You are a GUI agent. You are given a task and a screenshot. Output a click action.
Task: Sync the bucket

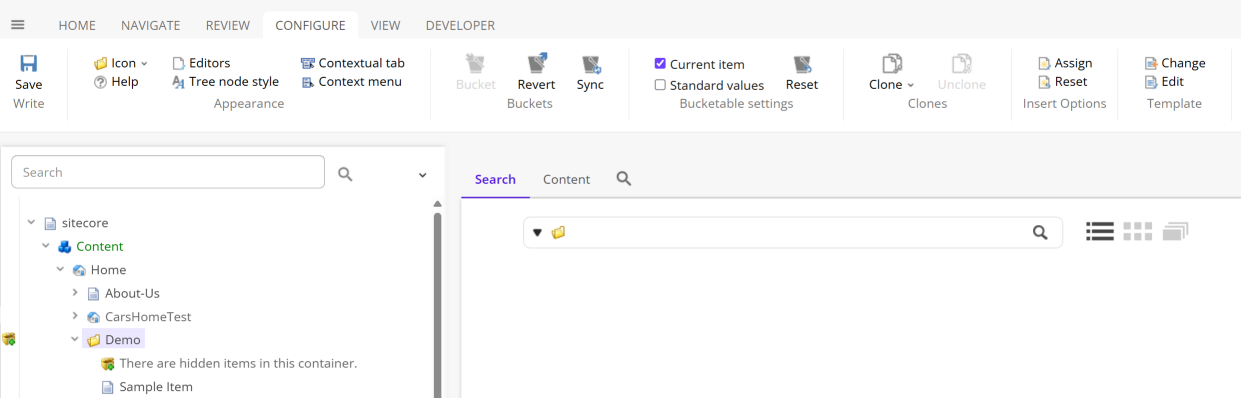click(x=590, y=73)
